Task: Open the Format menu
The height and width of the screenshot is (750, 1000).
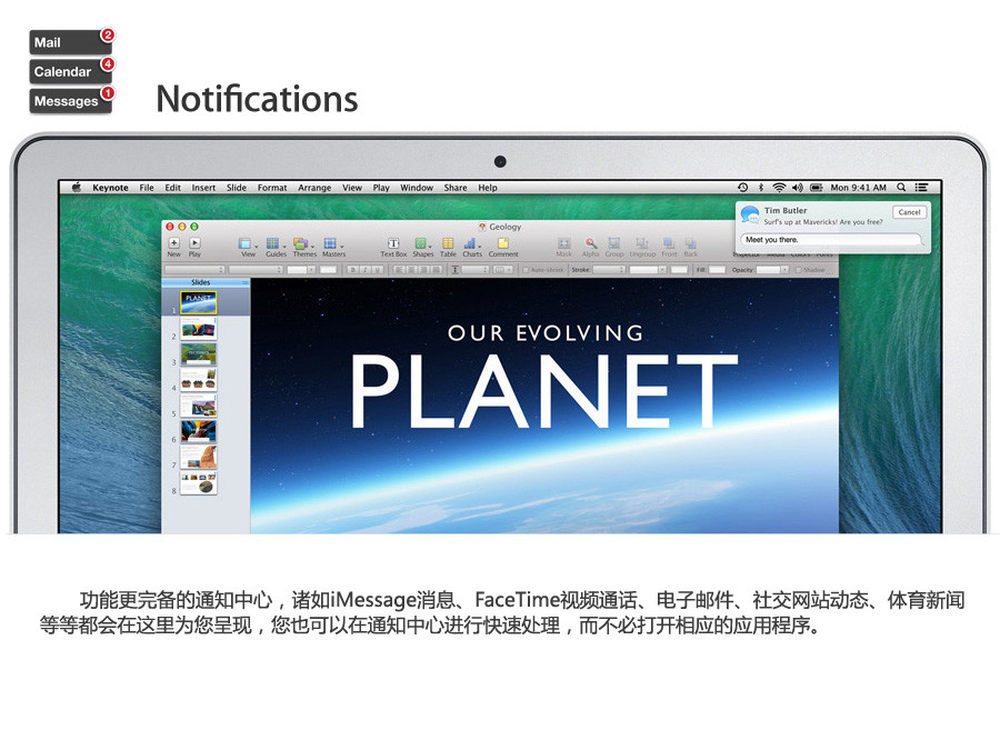Action: point(272,188)
